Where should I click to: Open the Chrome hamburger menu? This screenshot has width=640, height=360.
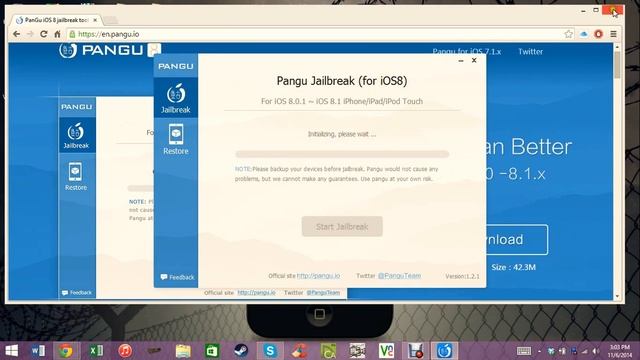point(613,34)
